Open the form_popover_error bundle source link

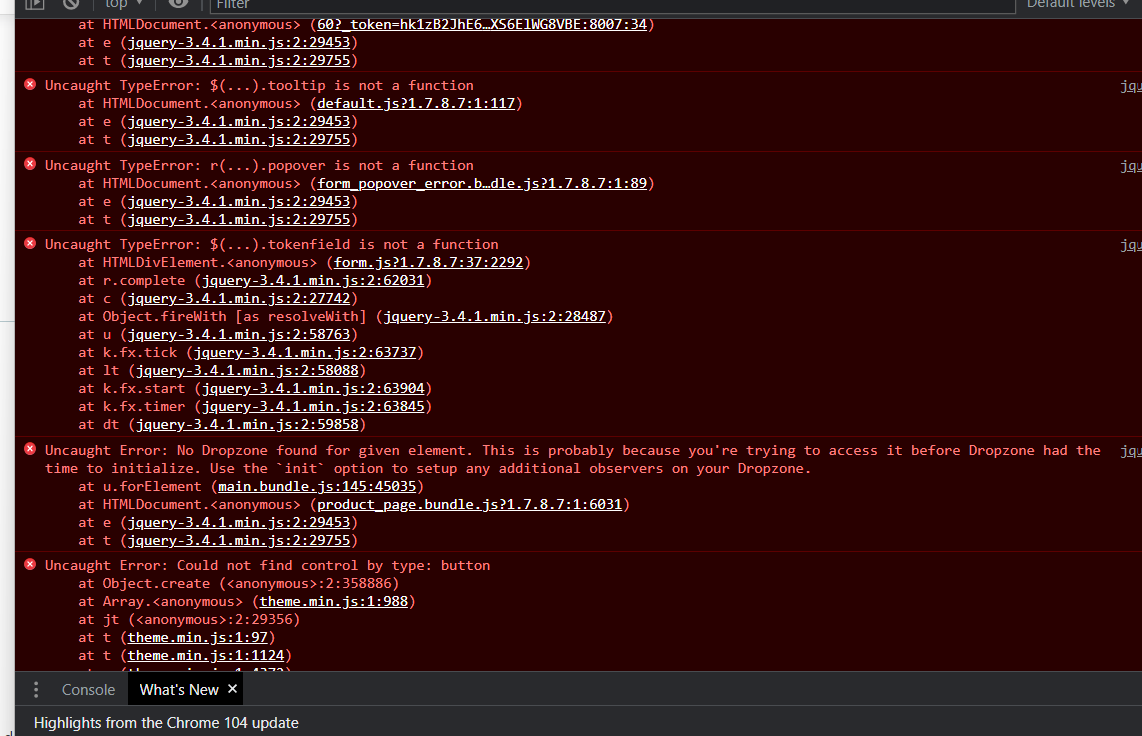[481, 183]
